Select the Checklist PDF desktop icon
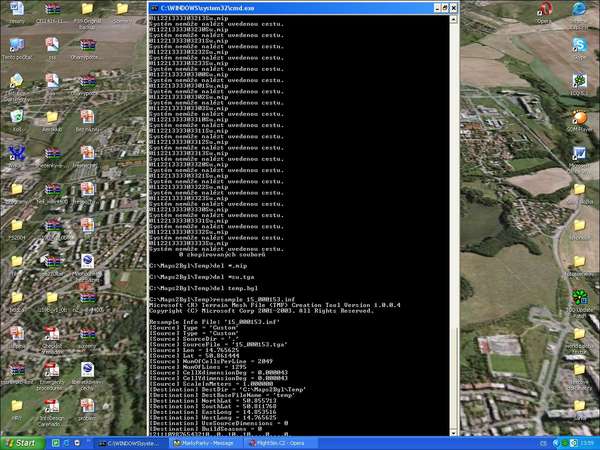600x450 pixels. tap(52, 339)
